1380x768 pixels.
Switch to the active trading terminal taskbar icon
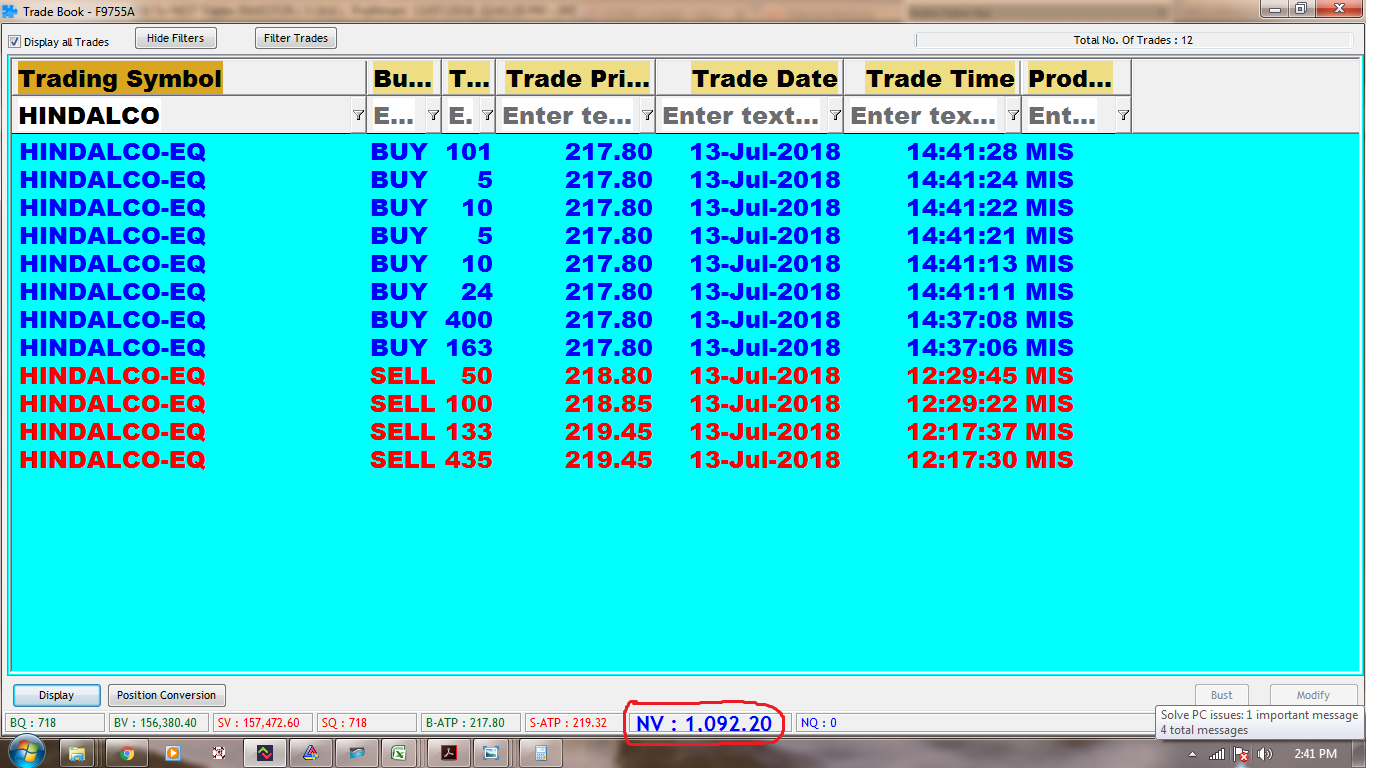(265, 753)
